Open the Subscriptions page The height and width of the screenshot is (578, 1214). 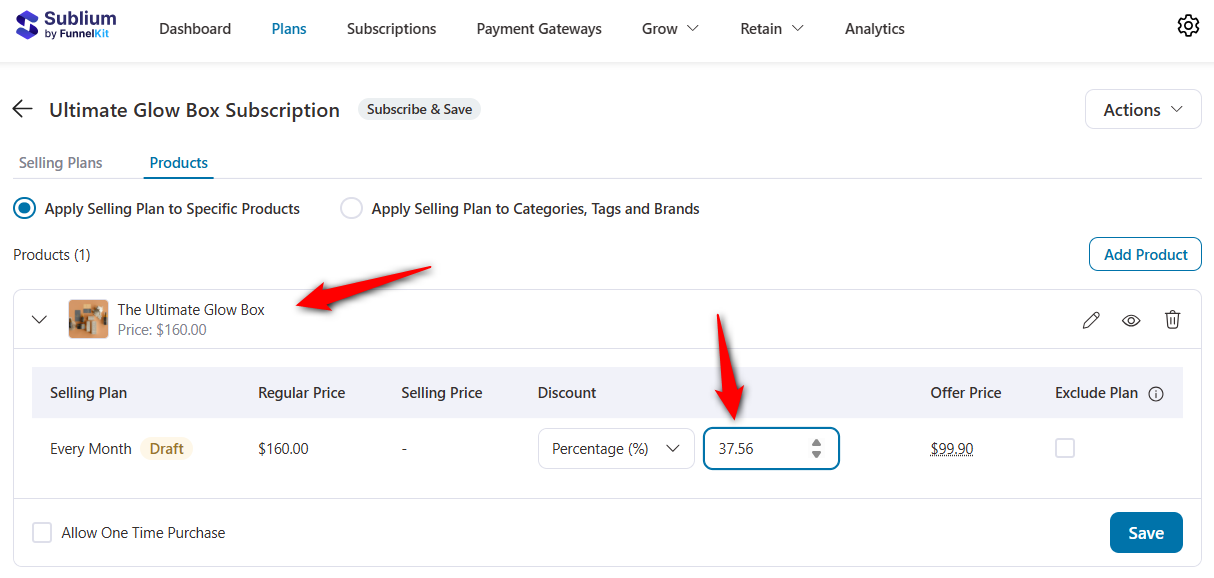coord(391,28)
